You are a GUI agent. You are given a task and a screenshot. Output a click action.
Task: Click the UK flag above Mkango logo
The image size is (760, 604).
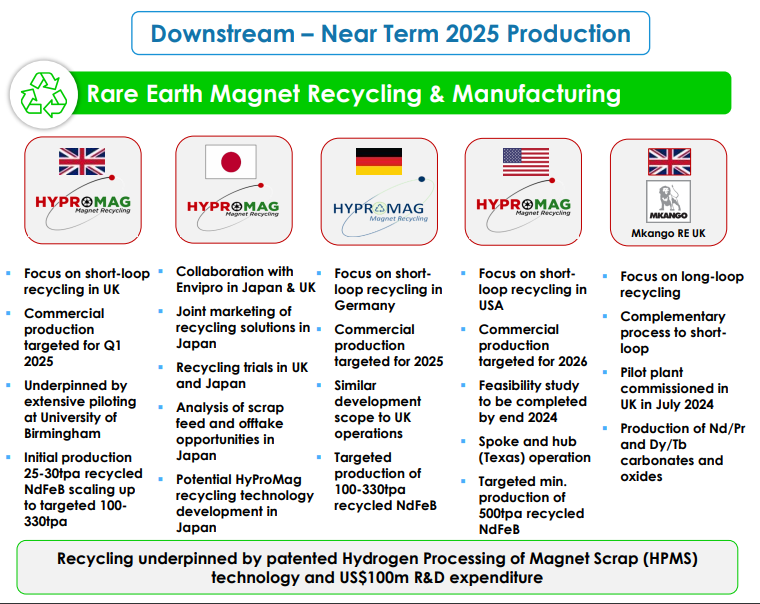click(669, 162)
